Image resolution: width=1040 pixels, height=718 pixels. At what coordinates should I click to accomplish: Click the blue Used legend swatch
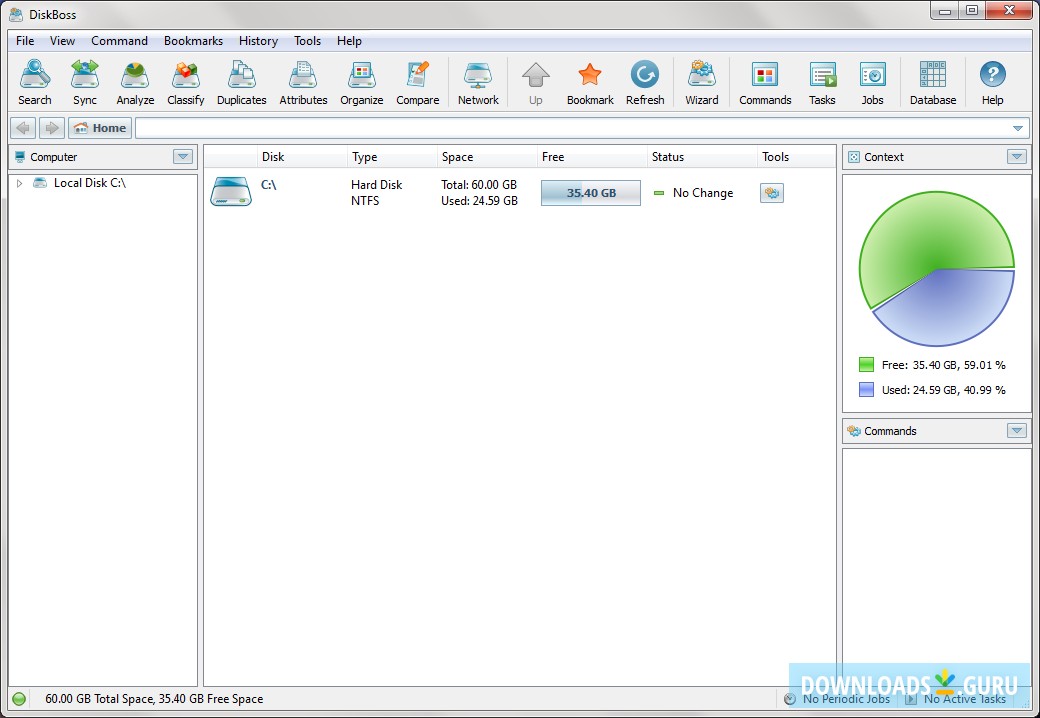coord(866,390)
